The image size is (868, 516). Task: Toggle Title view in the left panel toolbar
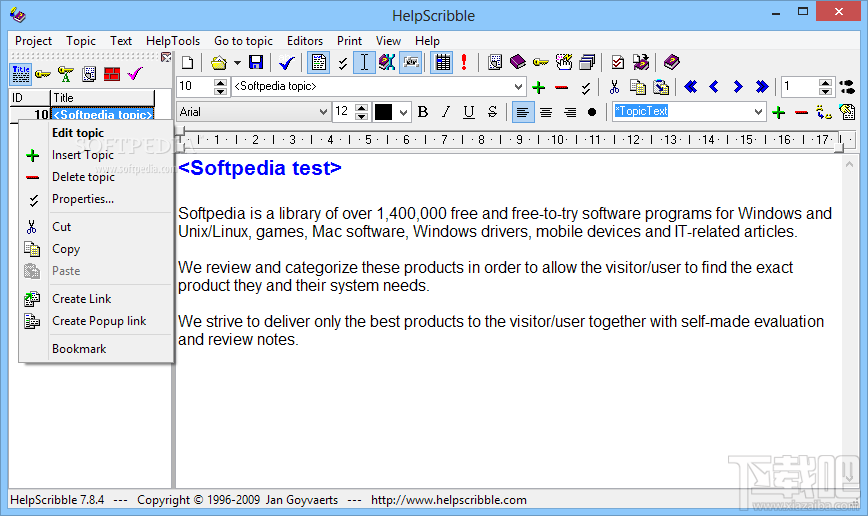(20, 74)
